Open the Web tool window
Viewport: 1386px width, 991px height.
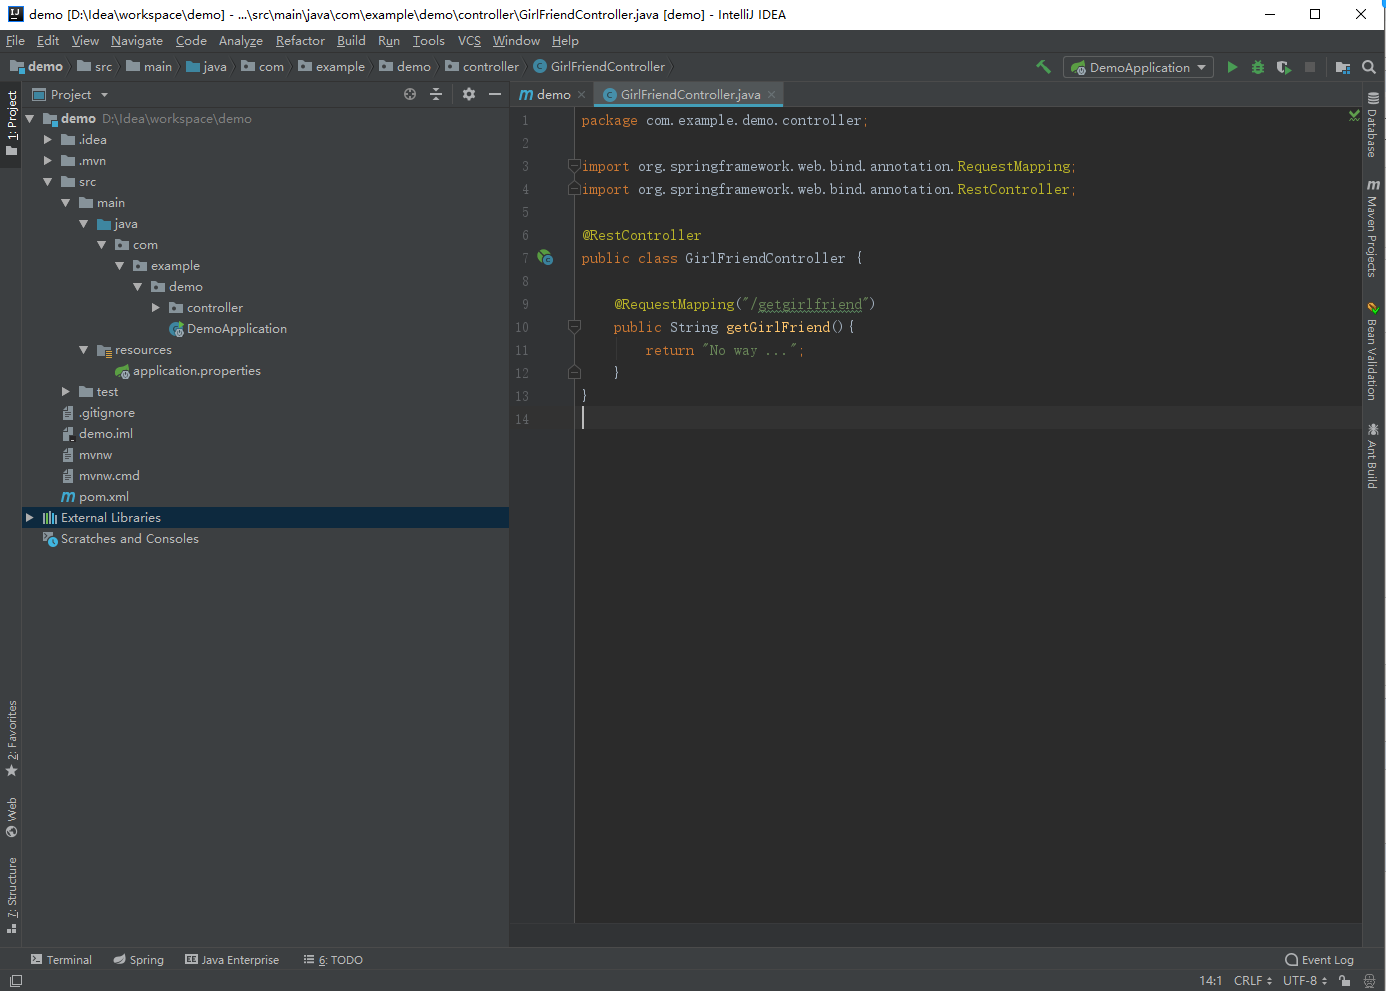tap(12, 817)
